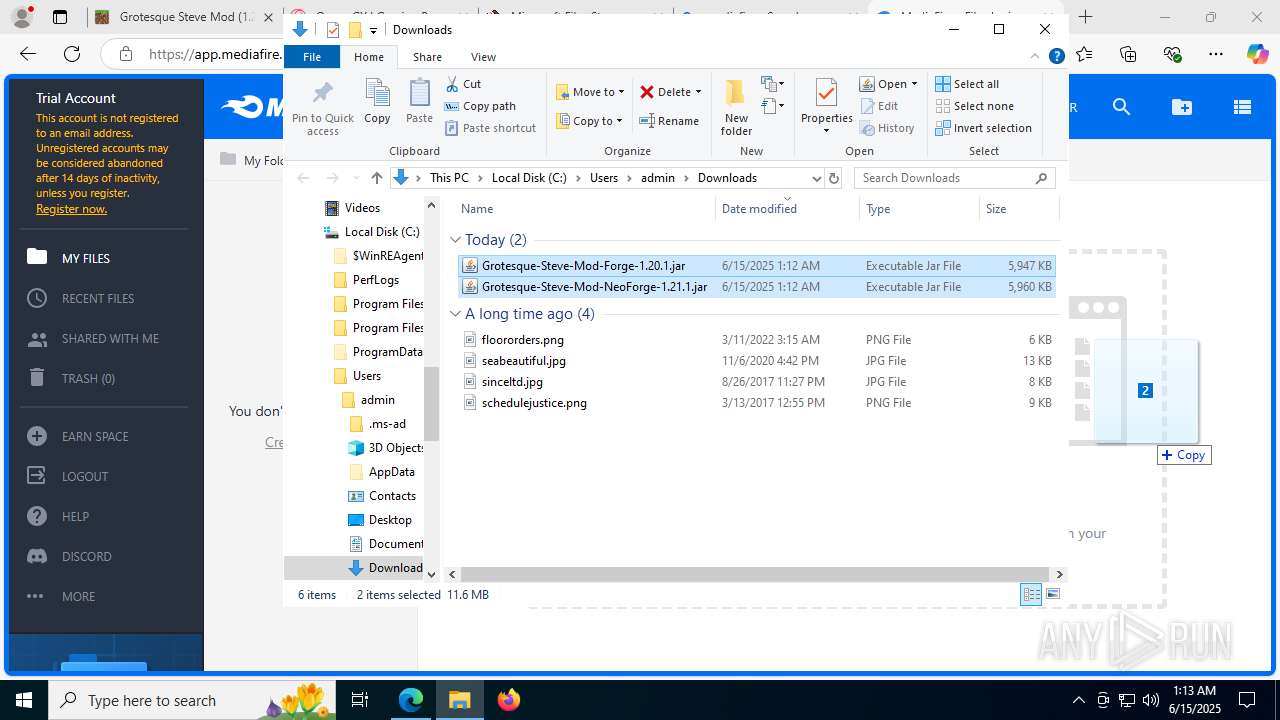The width and height of the screenshot is (1280, 720).
Task: Open the Move to dropdown
Action: [x=590, y=91]
